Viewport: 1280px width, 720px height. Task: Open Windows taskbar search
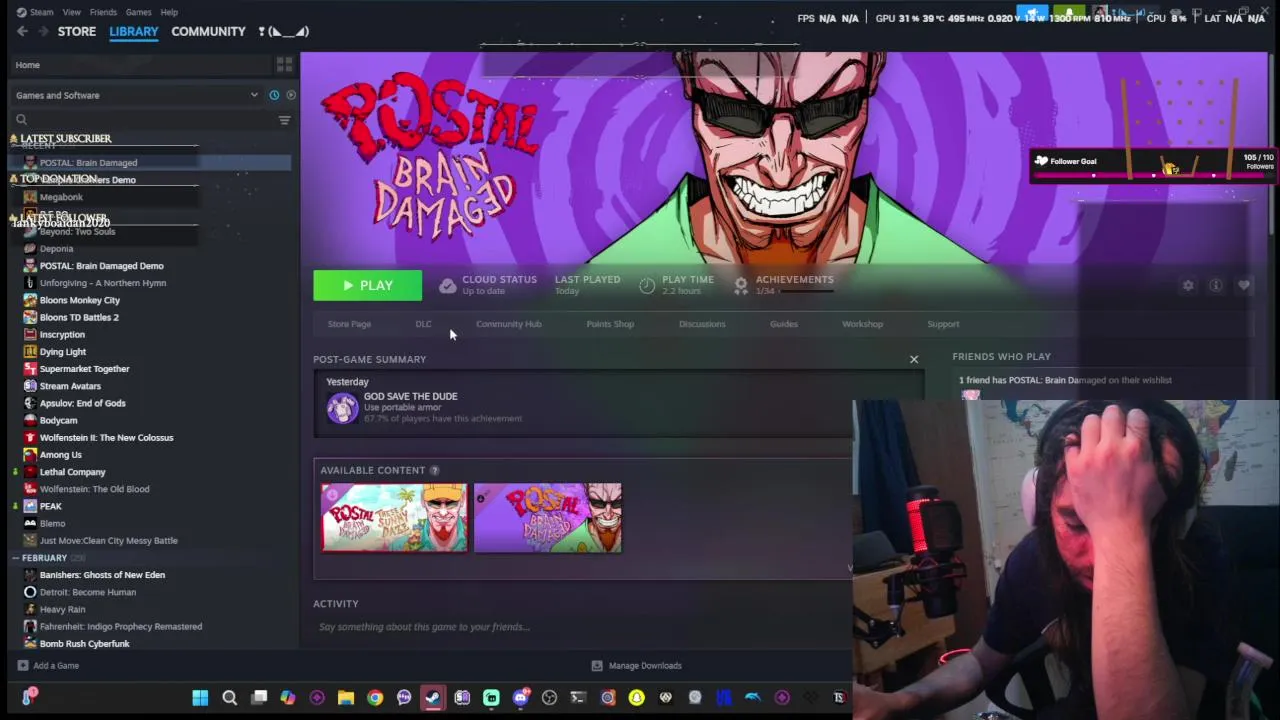(229, 698)
